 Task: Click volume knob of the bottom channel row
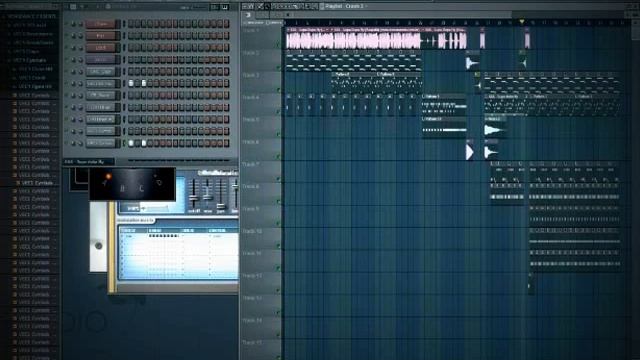click(x=80, y=143)
